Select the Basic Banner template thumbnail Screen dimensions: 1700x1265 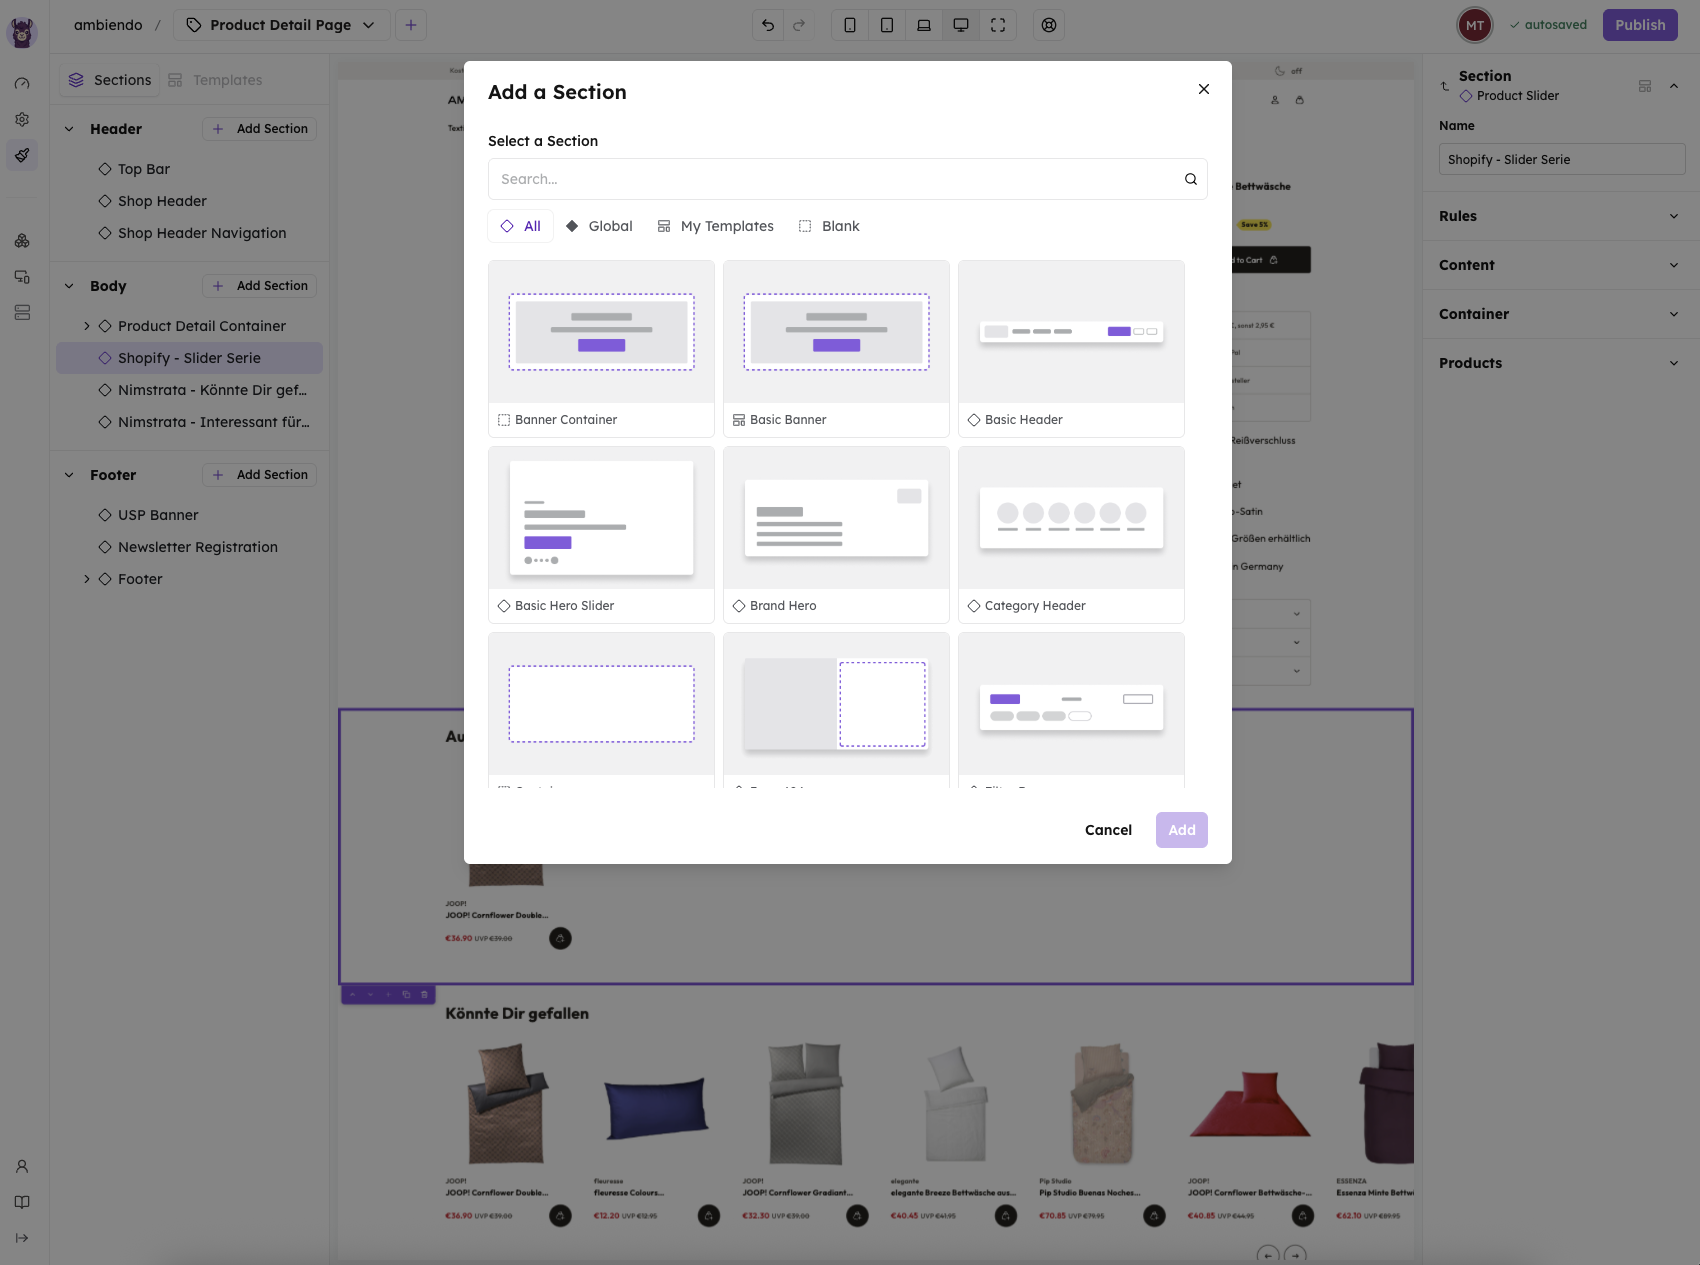coord(836,332)
